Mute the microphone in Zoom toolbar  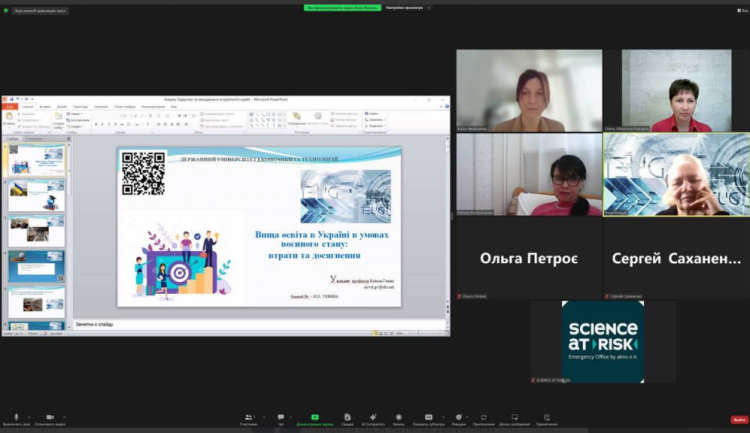point(16,417)
